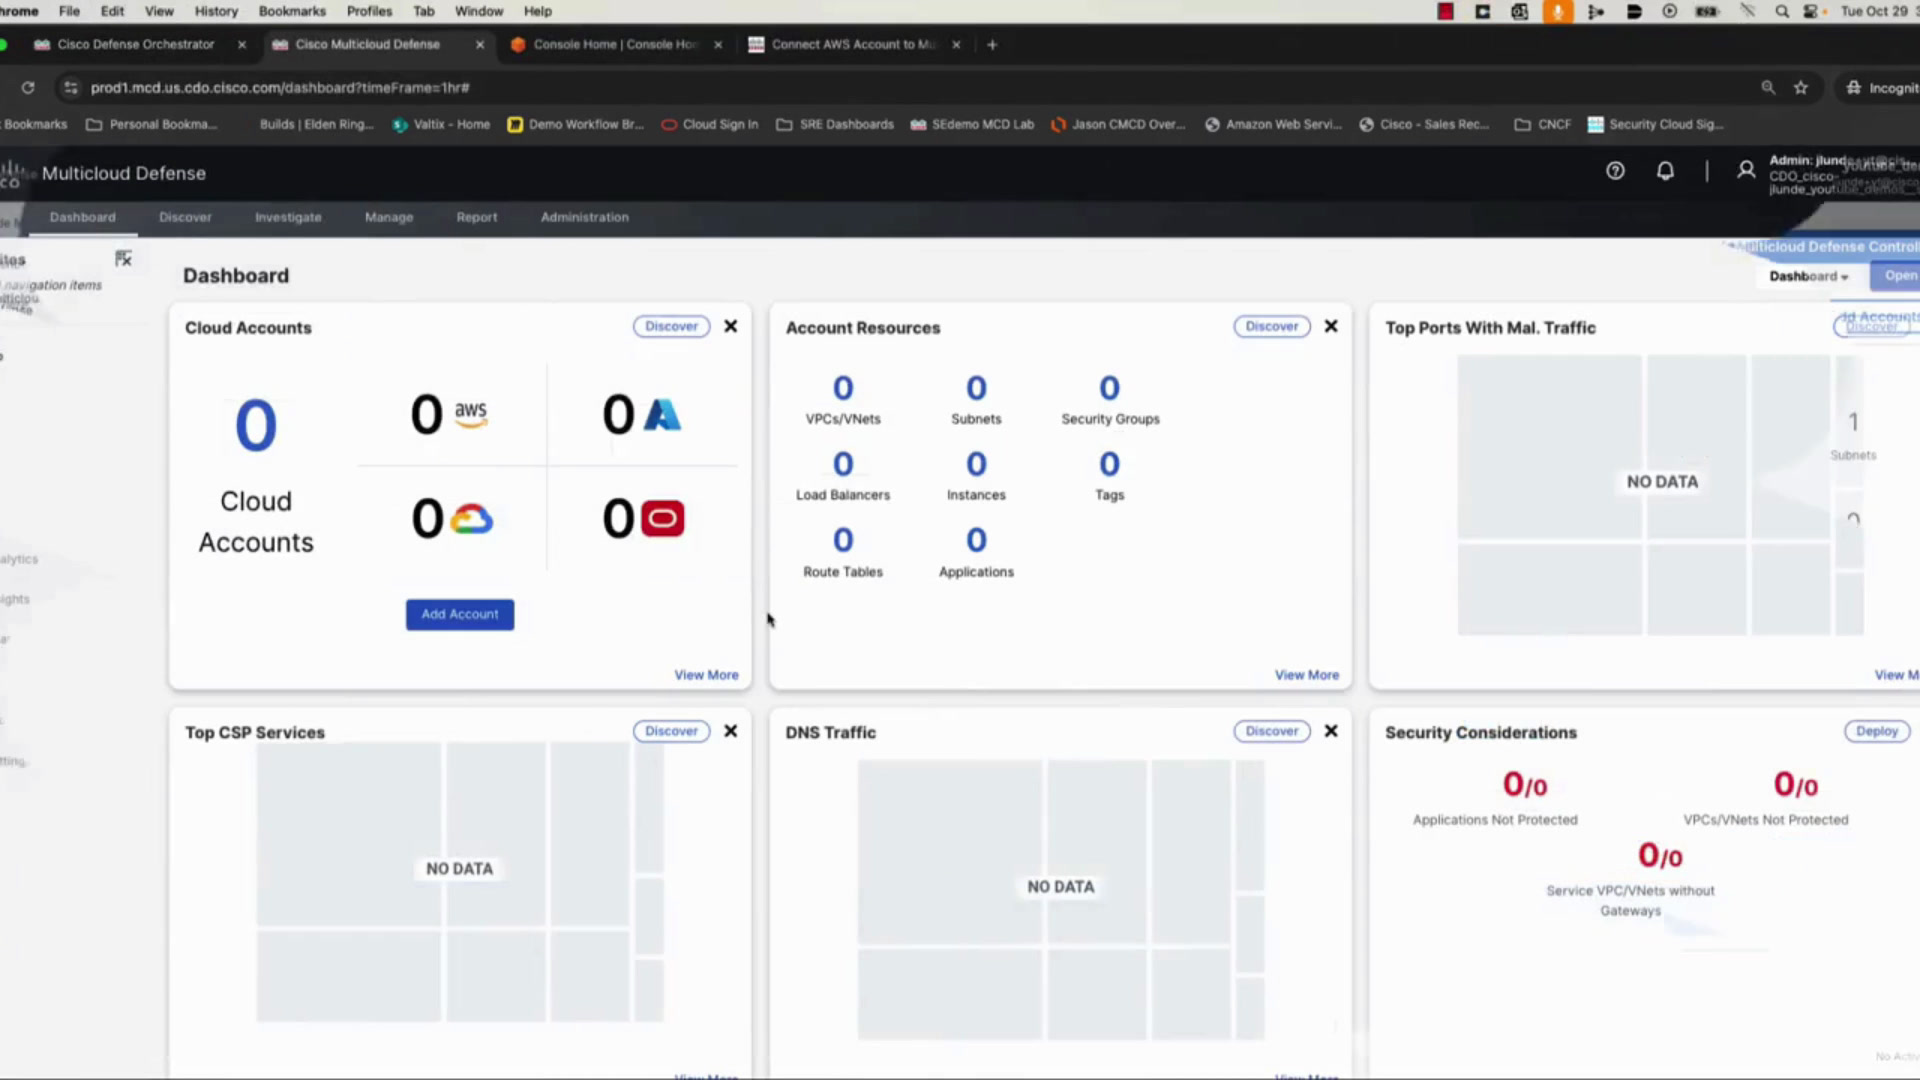
Task: Click the Azure logo in Cloud Accounts
Action: pyautogui.click(x=662, y=414)
